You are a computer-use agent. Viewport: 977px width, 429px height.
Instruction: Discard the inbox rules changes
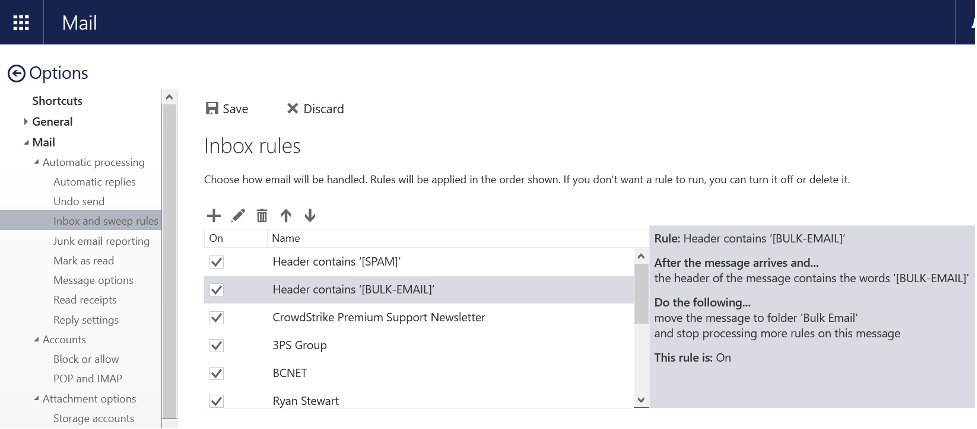[x=315, y=109]
